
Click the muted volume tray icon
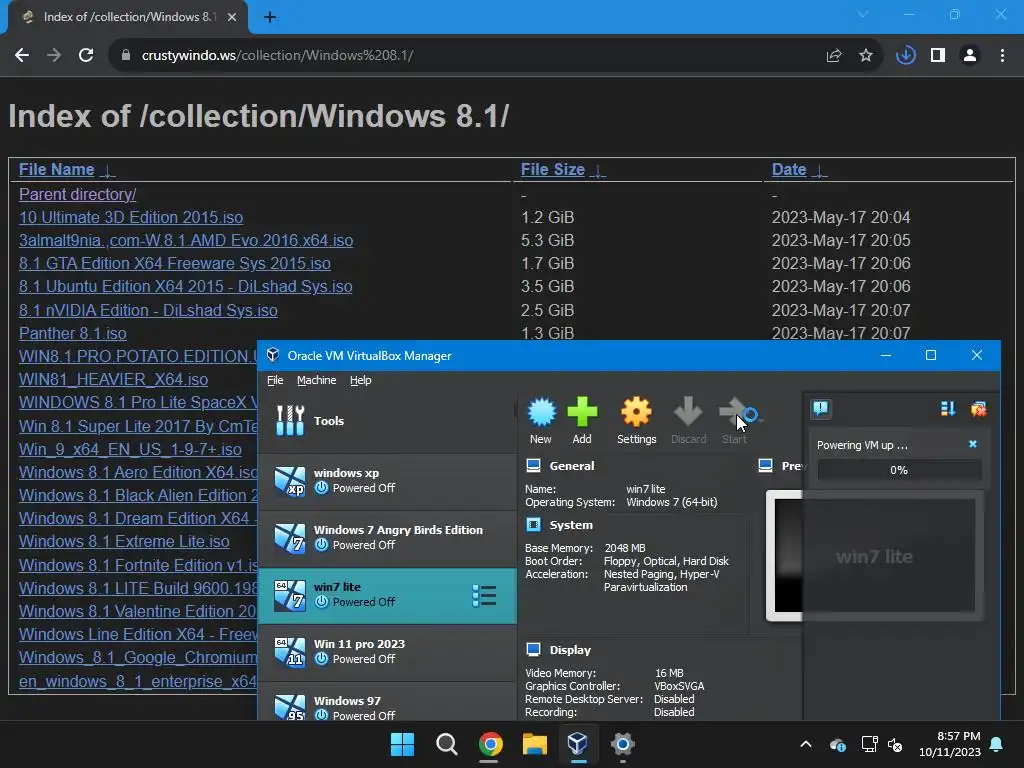pyautogui.click(x=895, y=744)
